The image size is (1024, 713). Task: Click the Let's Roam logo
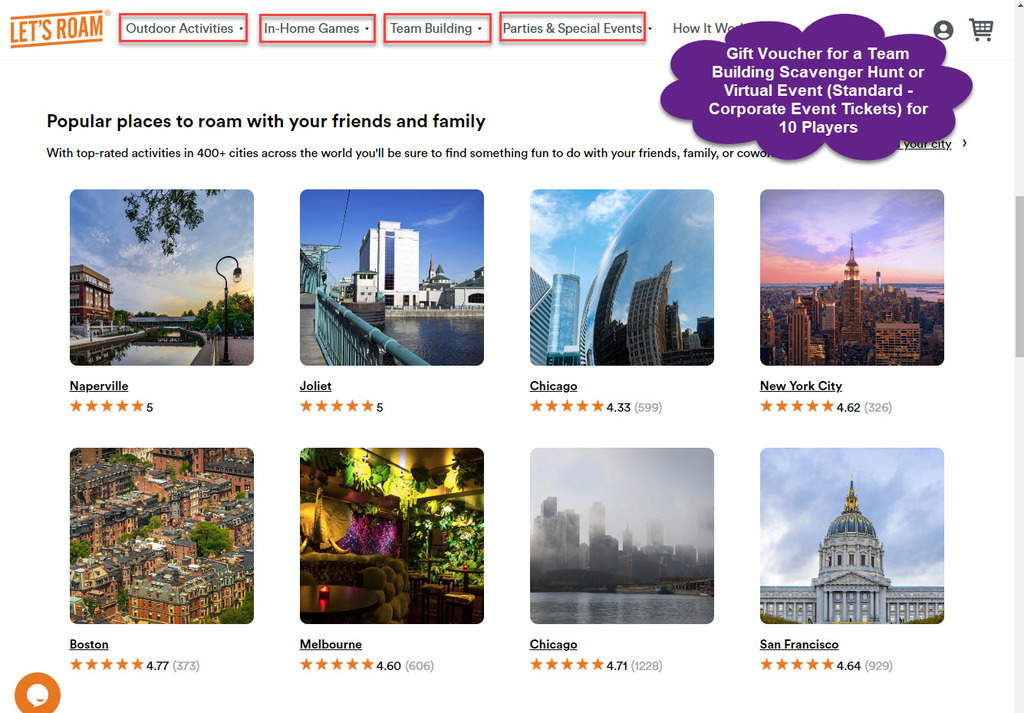57,29
